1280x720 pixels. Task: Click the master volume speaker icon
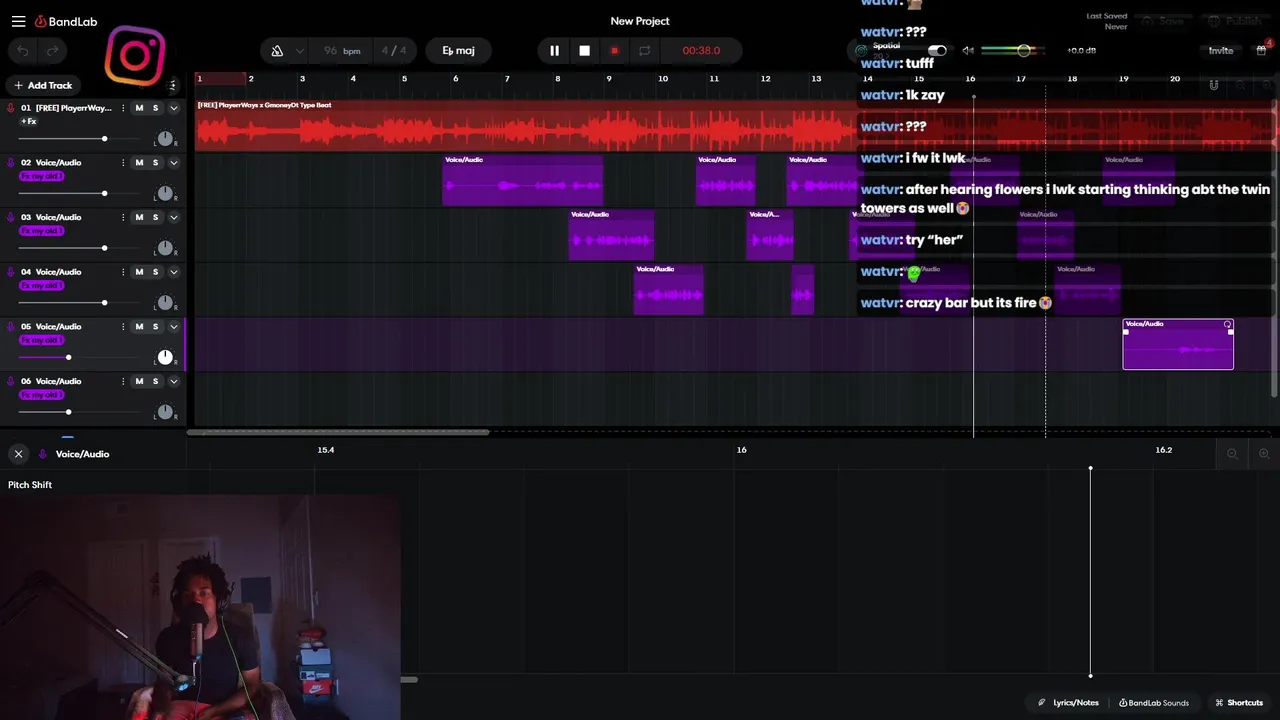968,50
